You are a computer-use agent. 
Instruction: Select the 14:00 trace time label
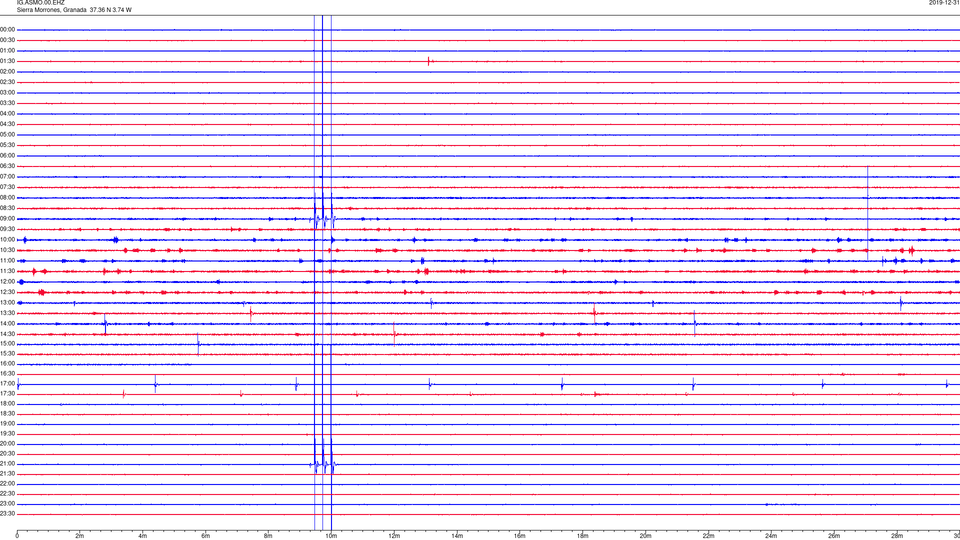(7, 323)
